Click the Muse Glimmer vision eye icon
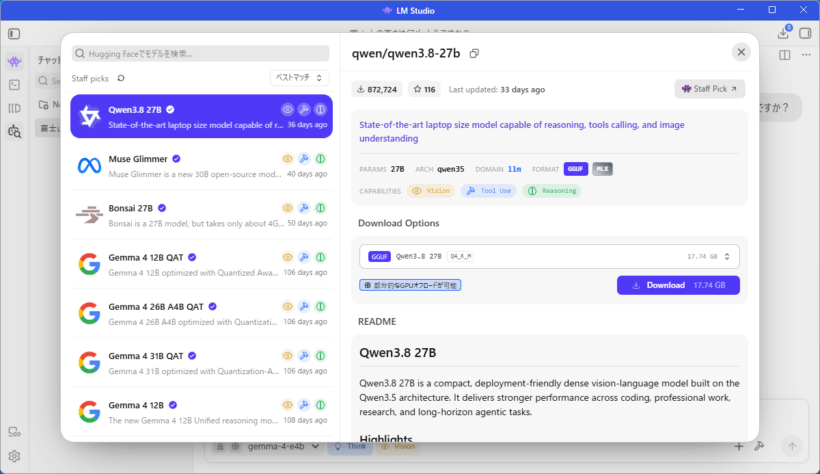820x474 pixels. (x=287, y=159)
